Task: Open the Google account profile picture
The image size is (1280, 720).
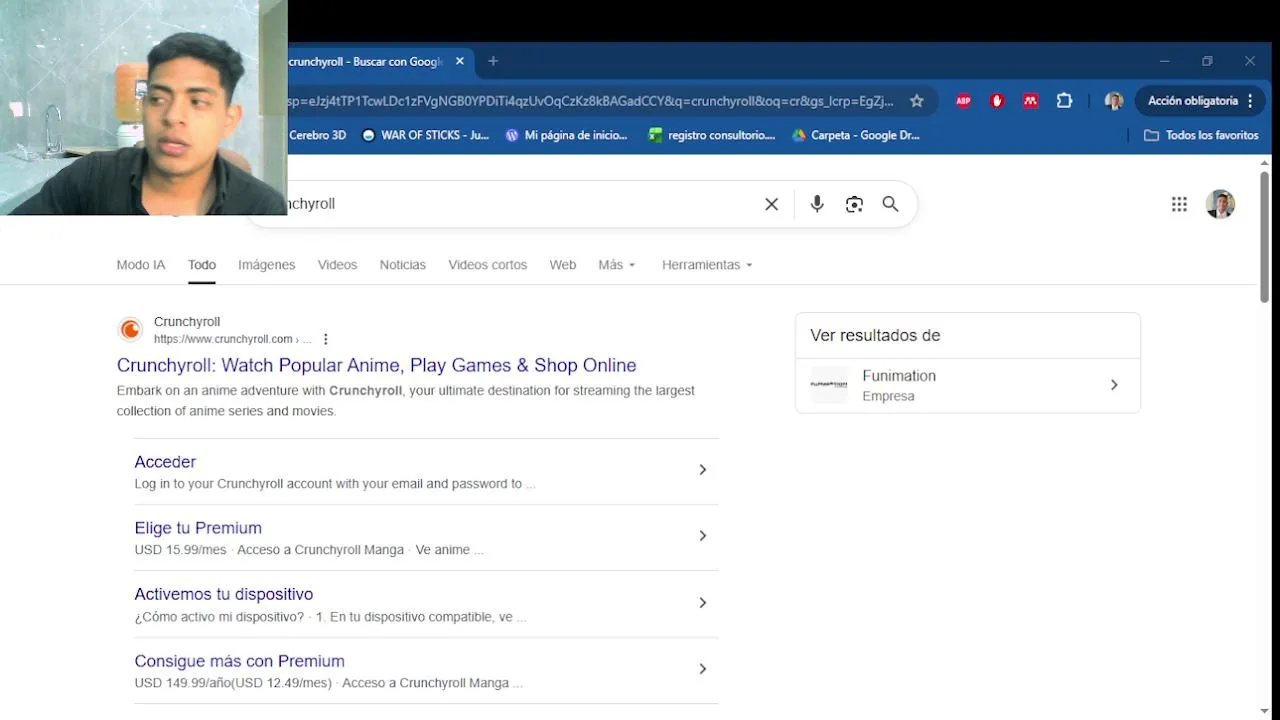Action: (x=1220, y=204)
